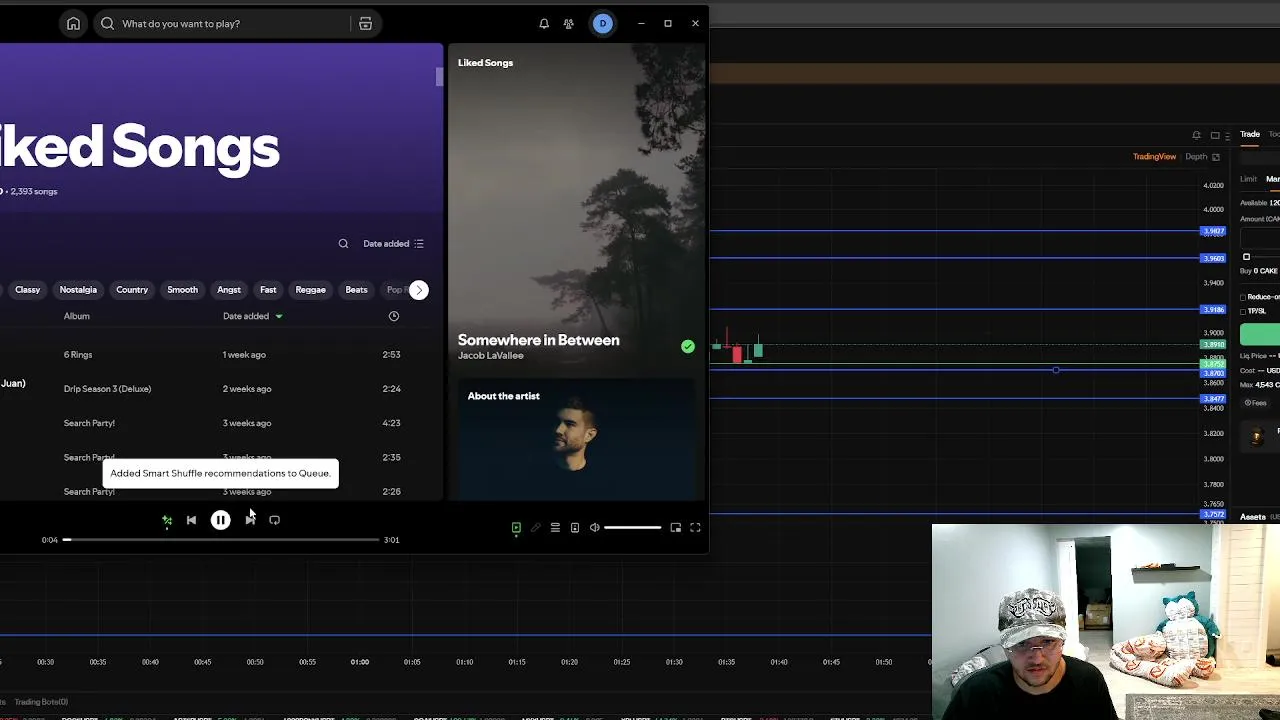
Task: Click the duration clock column header
Action: pyautogui.click(x=394, y=316)
